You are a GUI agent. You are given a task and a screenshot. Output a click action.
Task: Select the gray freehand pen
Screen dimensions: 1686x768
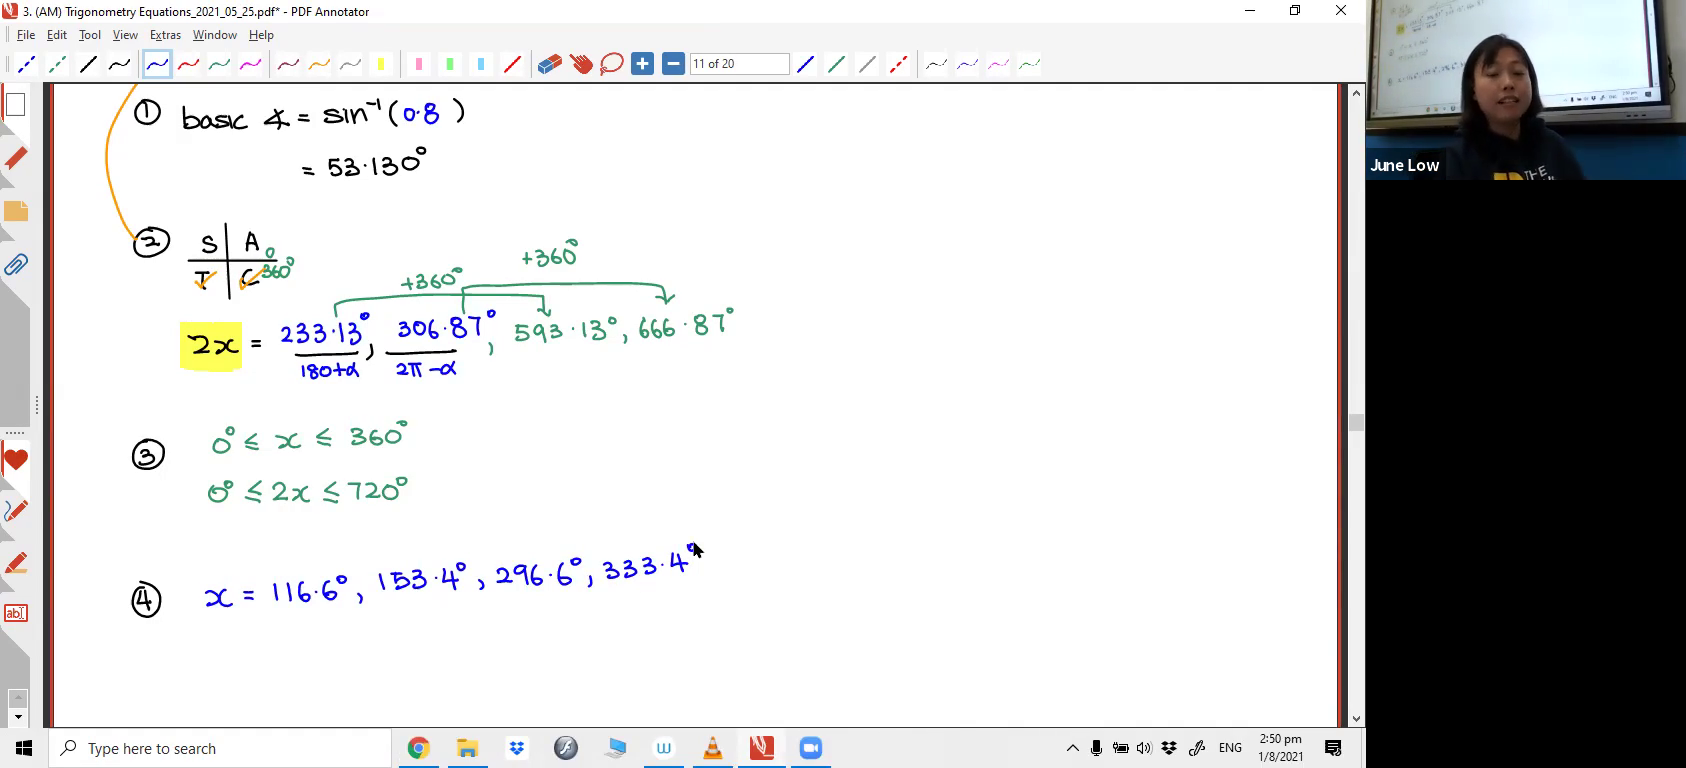point(350,64)
